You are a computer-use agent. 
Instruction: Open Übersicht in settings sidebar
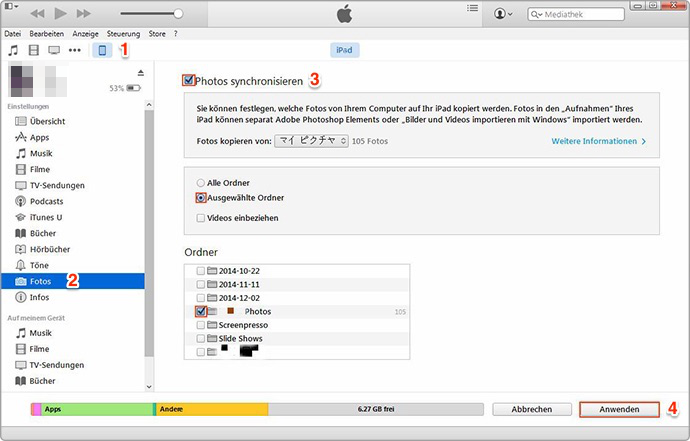pyautogui.click(x=73, y=121)
